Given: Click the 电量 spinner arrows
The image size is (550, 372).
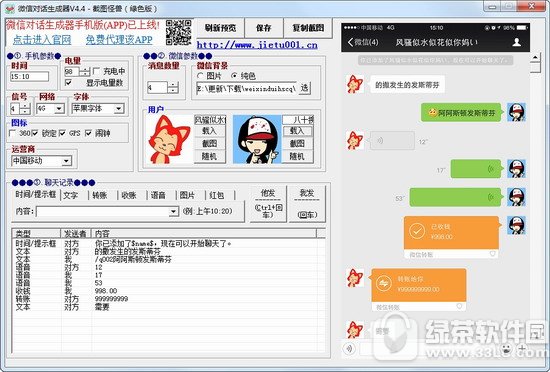Looking at the screenshot, I should (x=85, y=72).
